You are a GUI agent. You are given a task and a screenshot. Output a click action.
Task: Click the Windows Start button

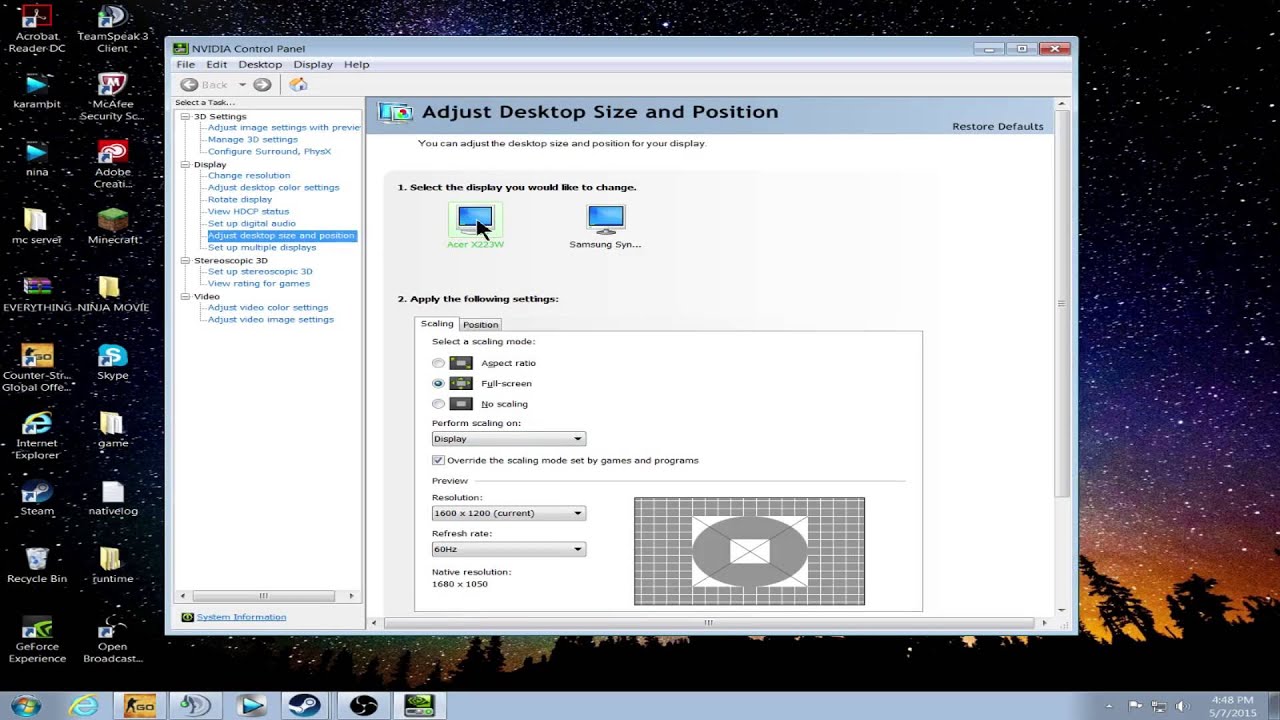point(25,705)
